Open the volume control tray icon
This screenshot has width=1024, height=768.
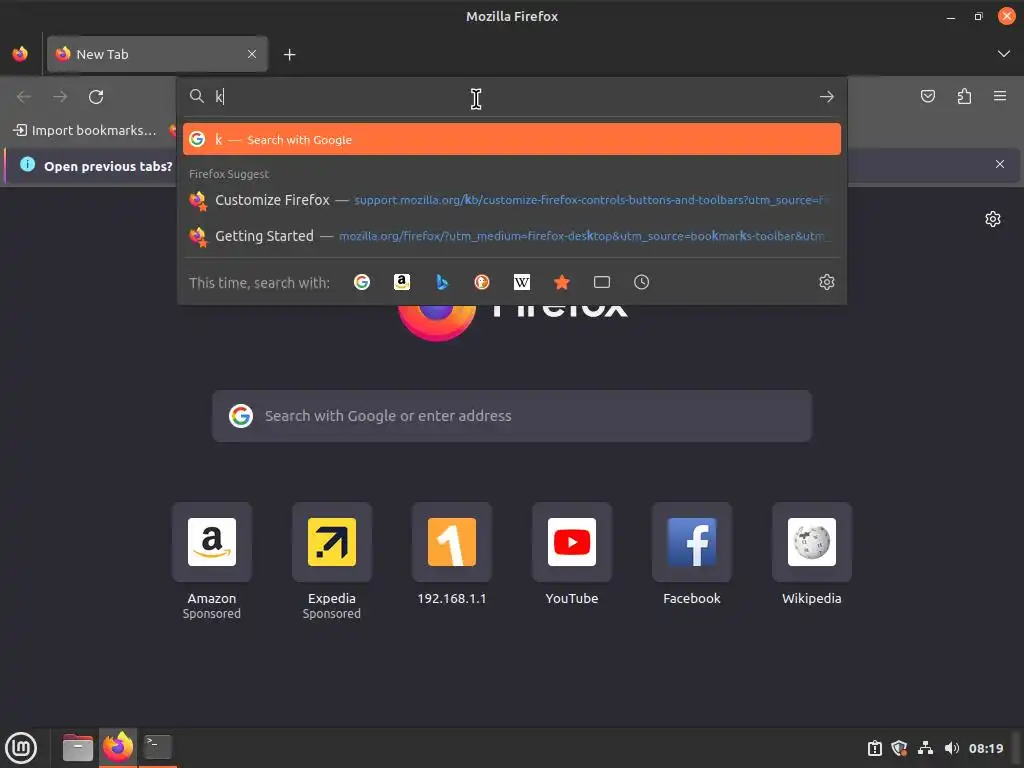(951, 748)
